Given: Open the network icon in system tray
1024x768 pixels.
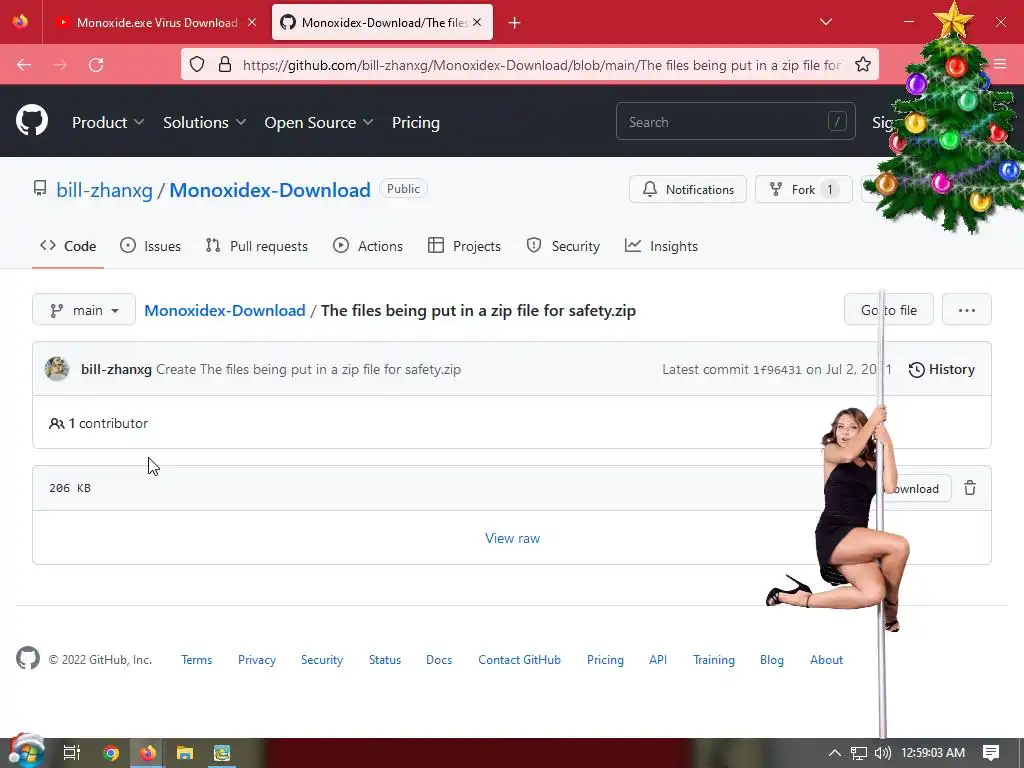Looking at the screenshot, I should click(x=859, y=753).
